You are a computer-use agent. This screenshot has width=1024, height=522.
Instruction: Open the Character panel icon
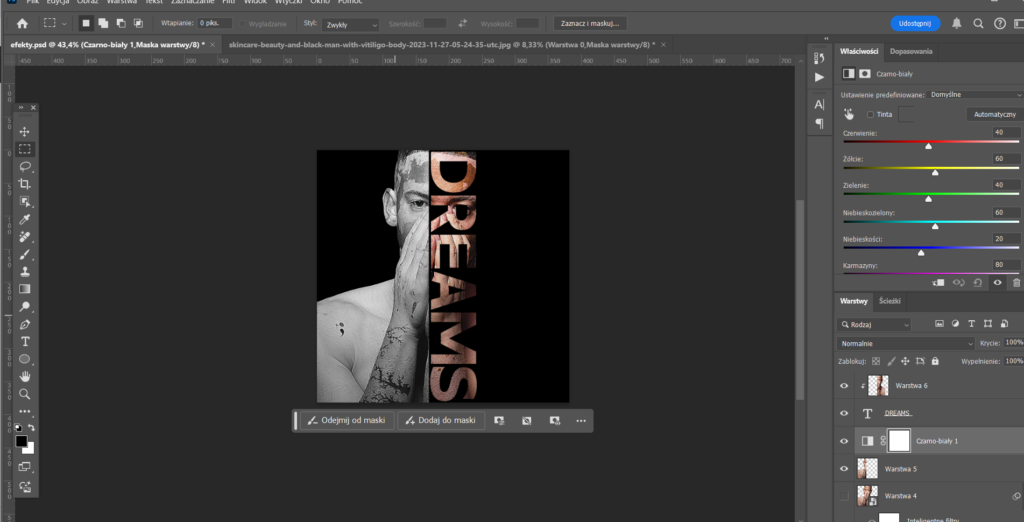point(819,105)
